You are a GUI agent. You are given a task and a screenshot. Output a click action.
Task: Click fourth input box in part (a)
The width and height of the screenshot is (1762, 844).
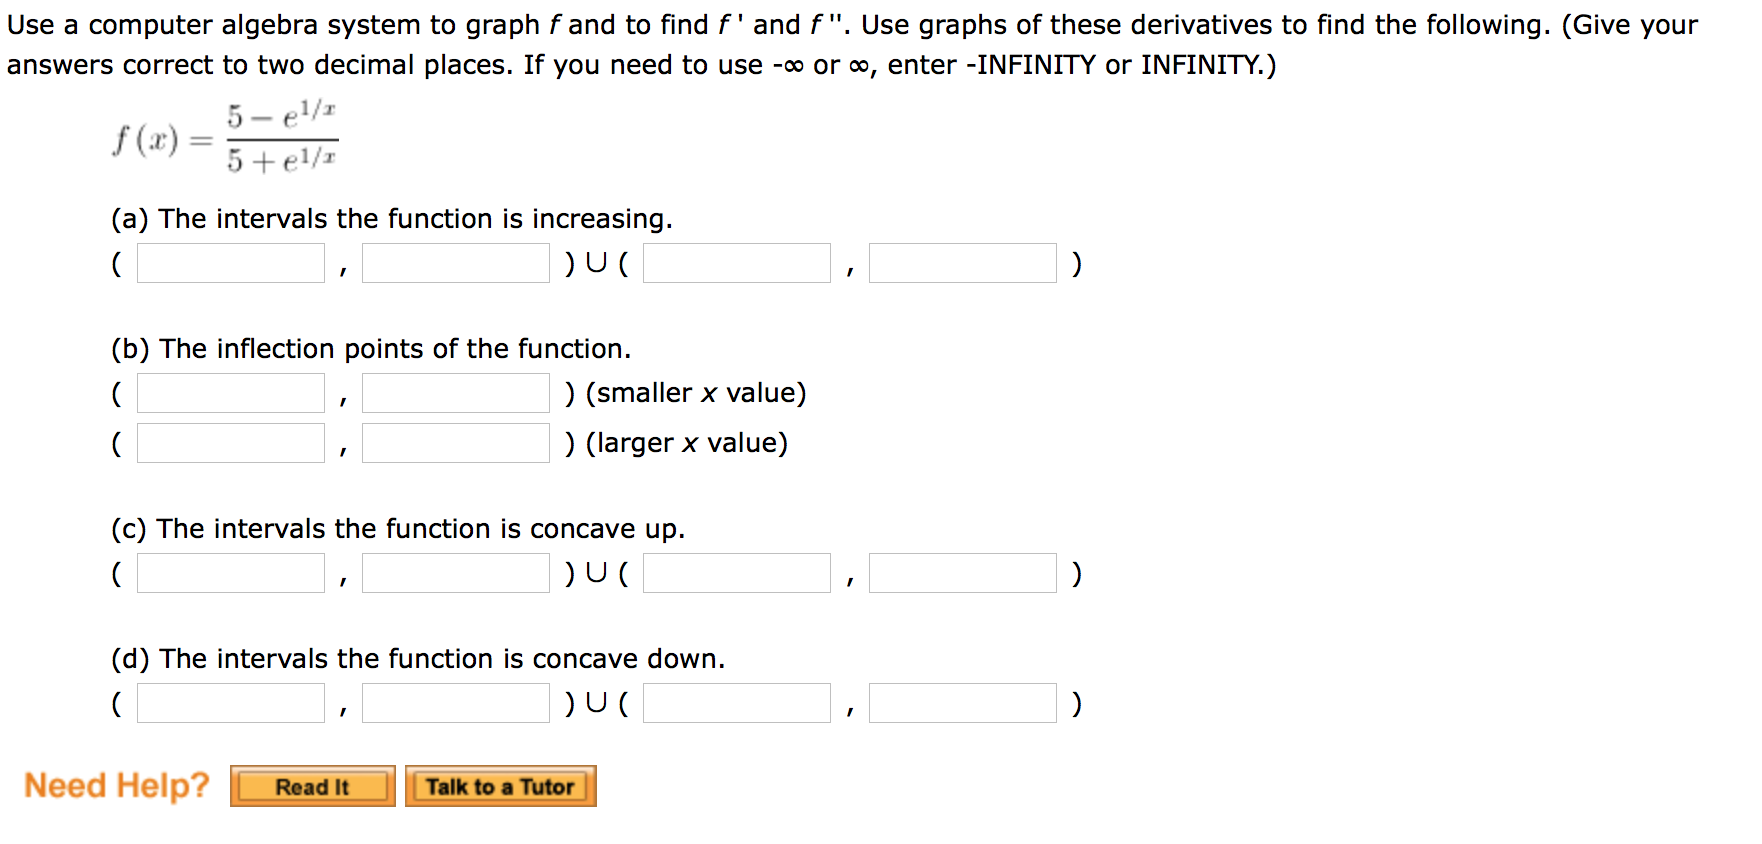point(962,262)
